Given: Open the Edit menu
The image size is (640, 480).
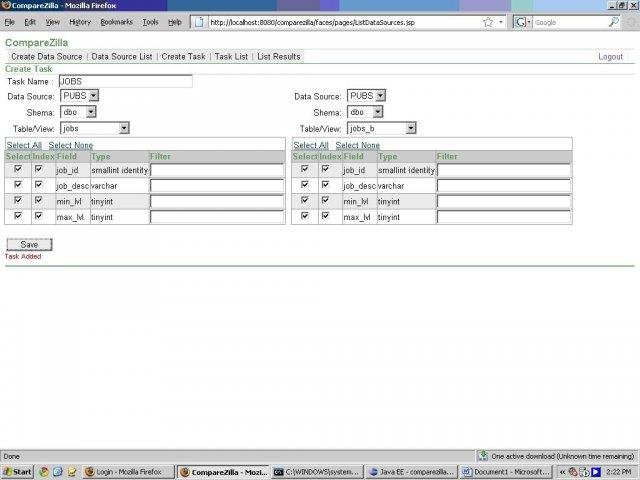Looking at the screenshot, I should click(30, 22).
